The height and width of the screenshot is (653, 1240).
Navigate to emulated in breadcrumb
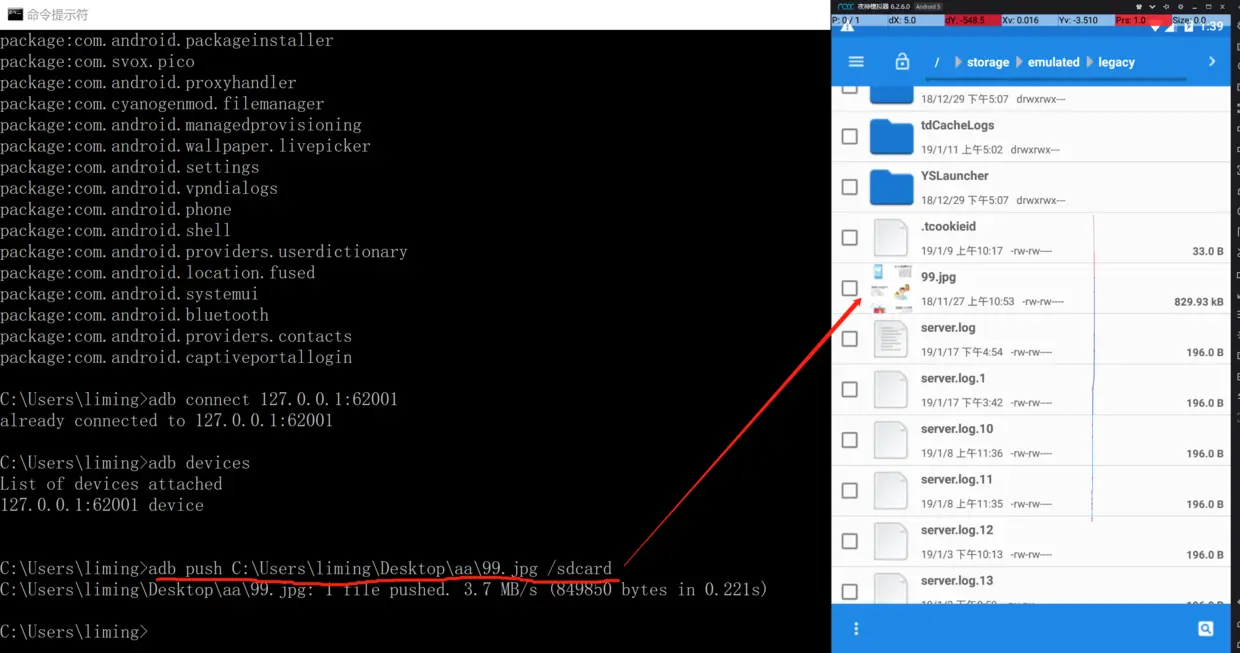[x=1054, y=62]
